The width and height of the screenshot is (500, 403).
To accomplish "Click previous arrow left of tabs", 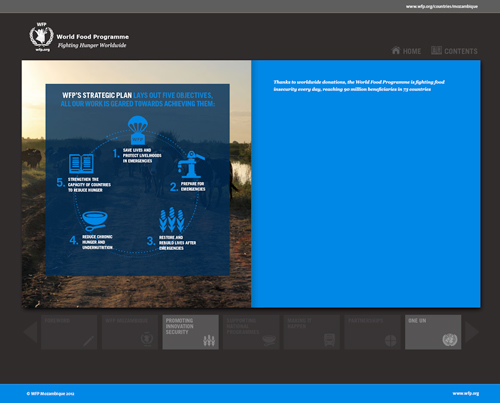I will (30, 332).
